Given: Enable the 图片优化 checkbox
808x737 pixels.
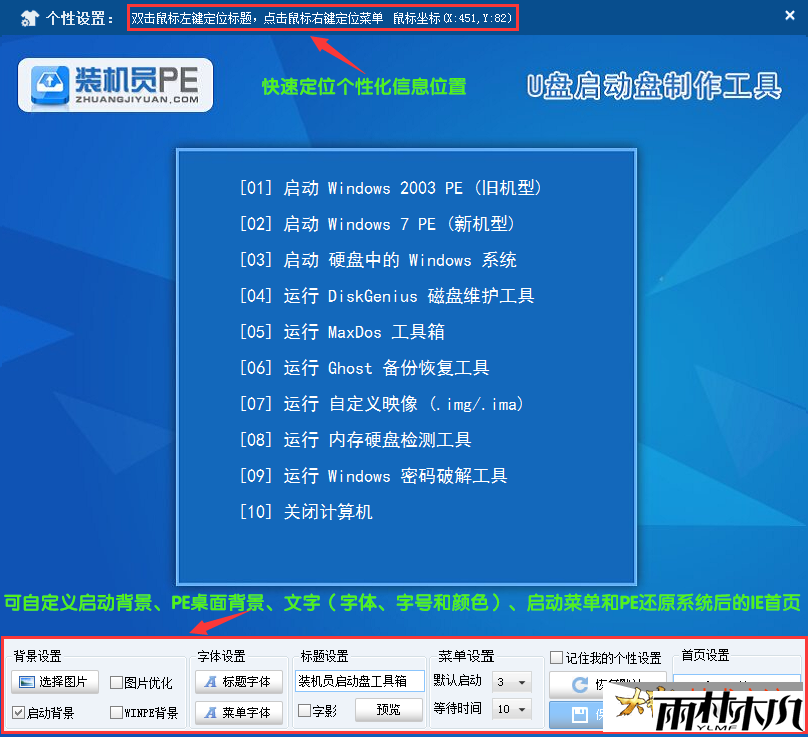Looking at the screenshot, I should [117, 683].
